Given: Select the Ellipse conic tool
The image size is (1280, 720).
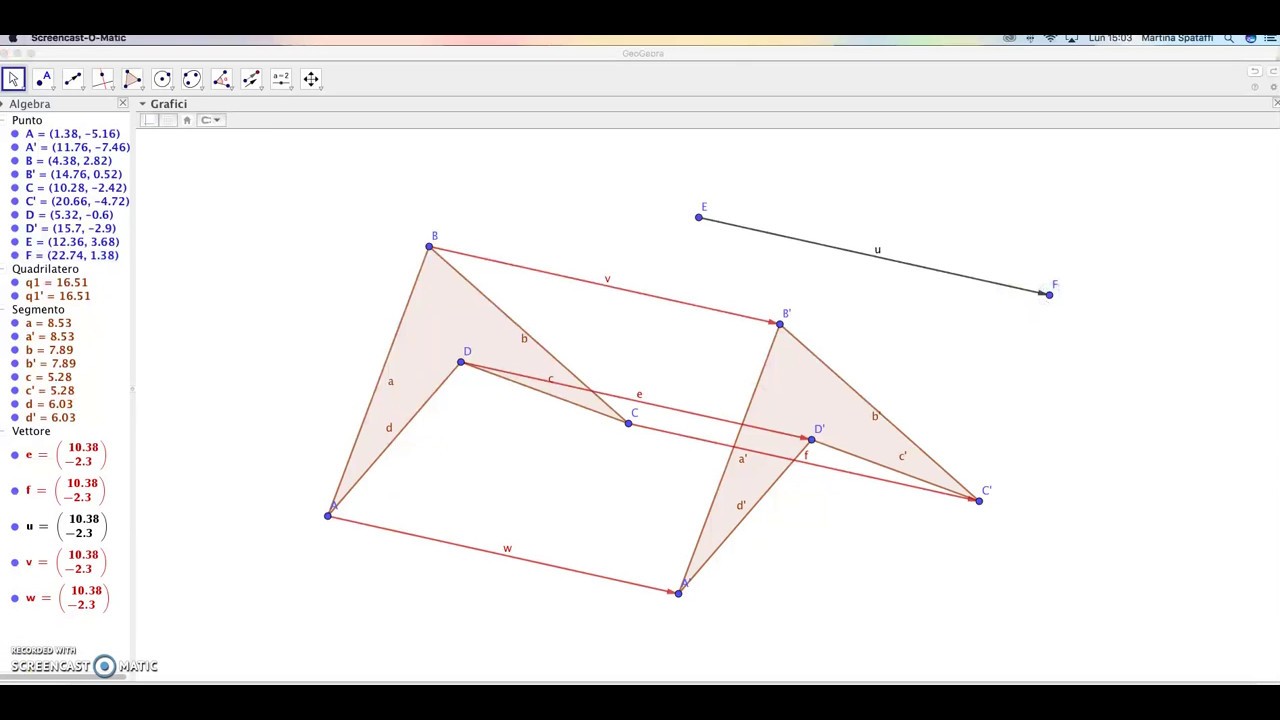Looking at the screenshot, I should tap(192, 79).
